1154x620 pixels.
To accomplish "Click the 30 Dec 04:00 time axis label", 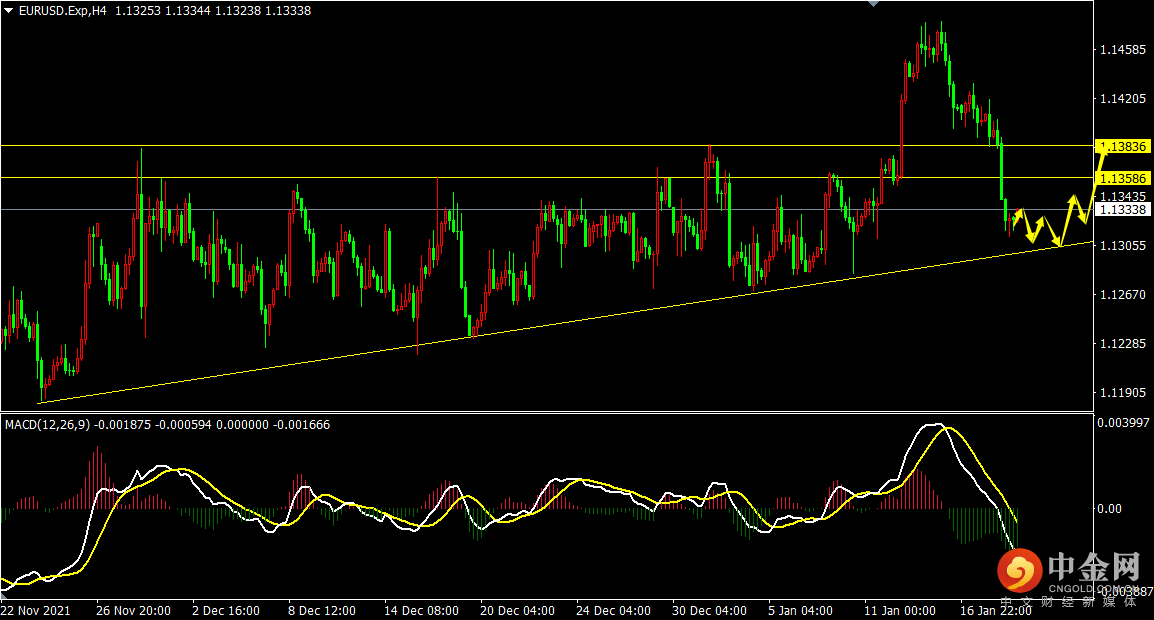I will [x=709, y=610].
